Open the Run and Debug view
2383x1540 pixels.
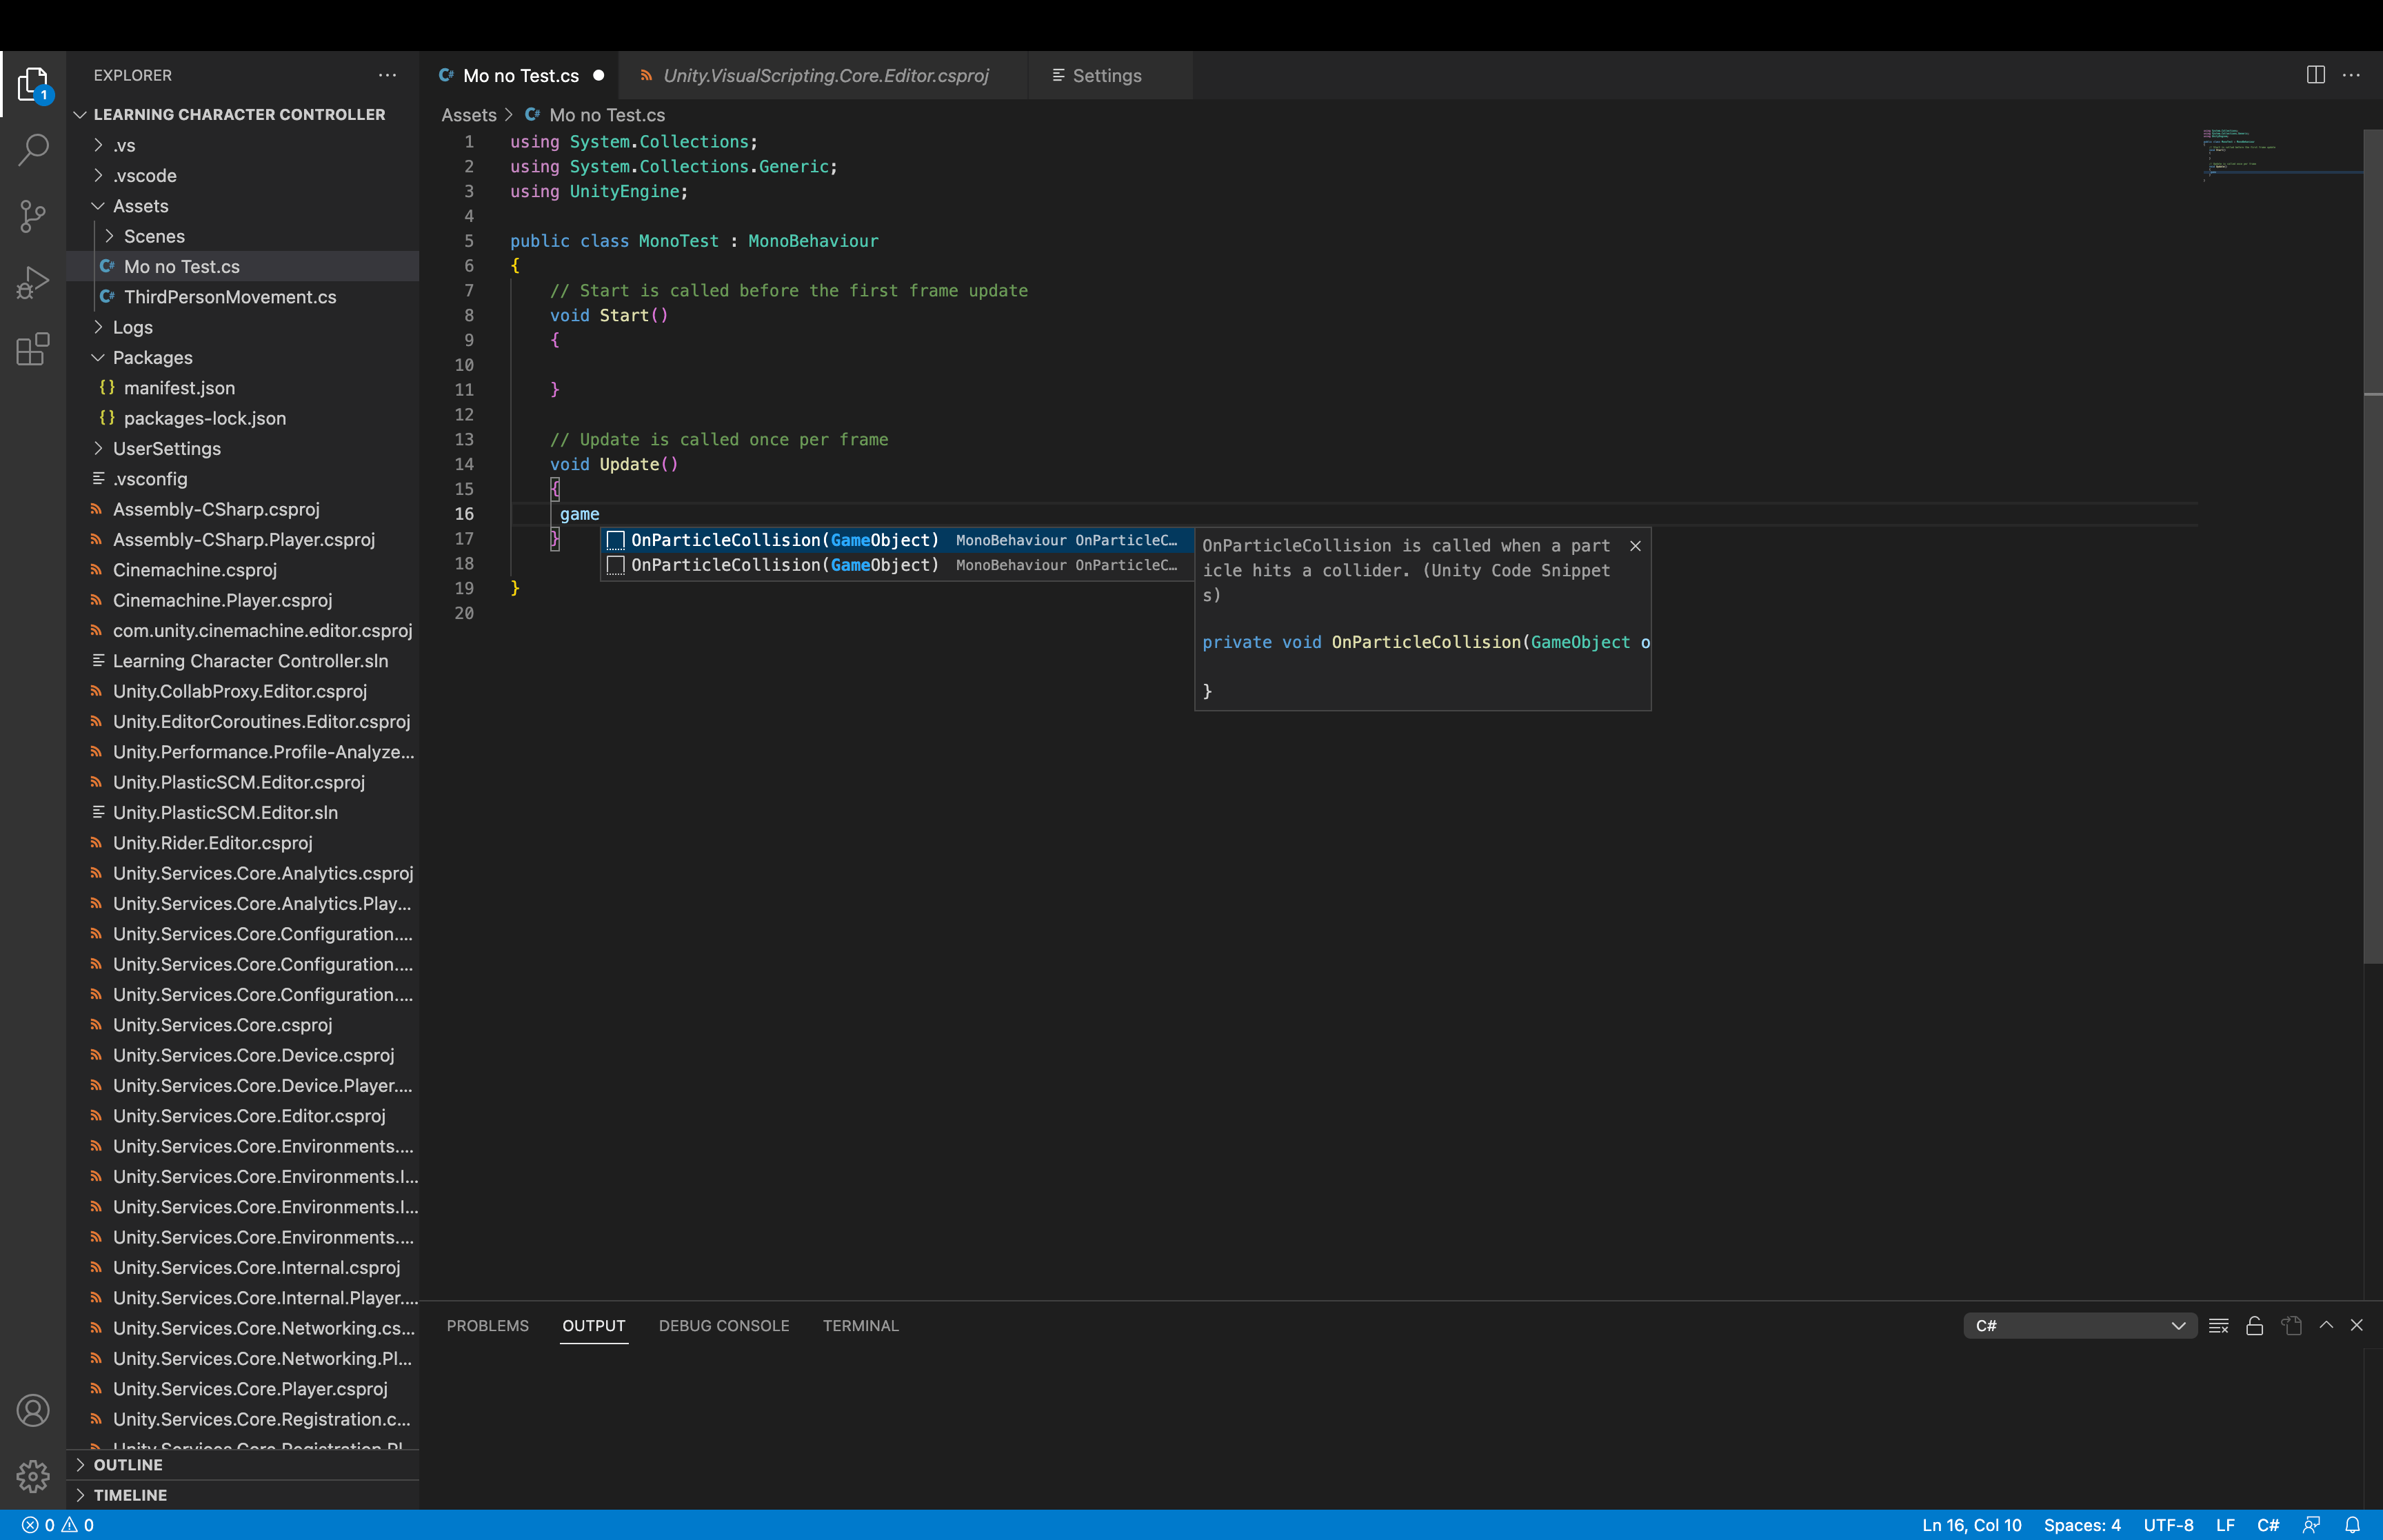(x=33, y=282)
